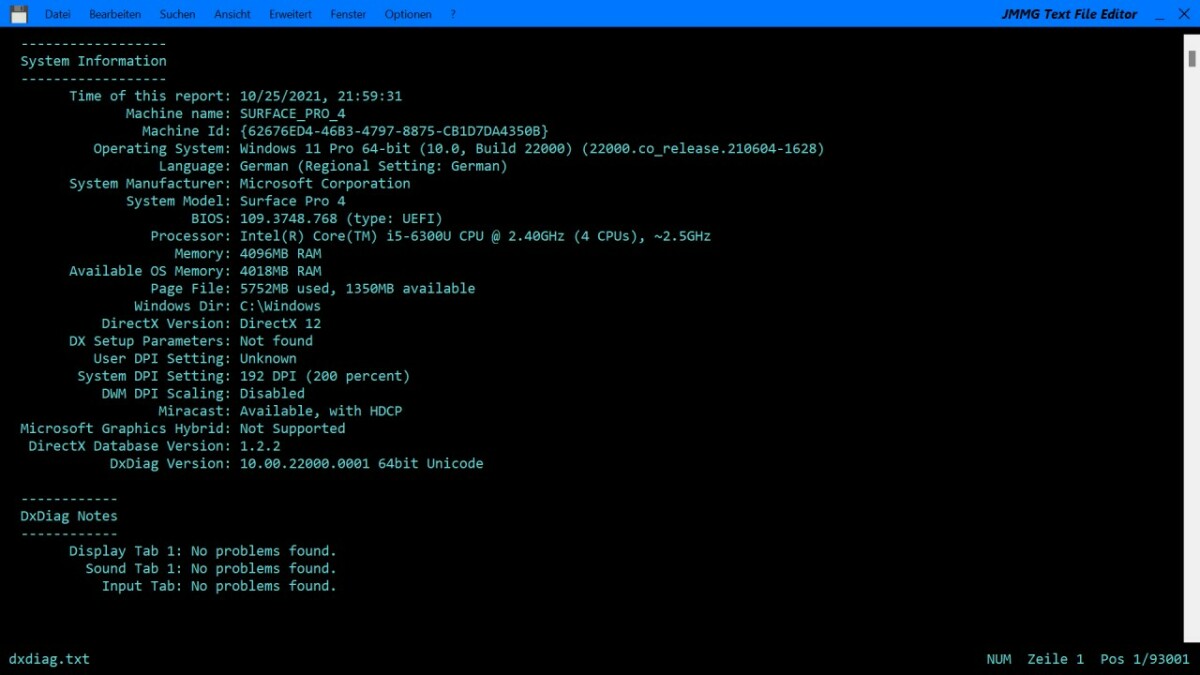Screen dimensions: 1200x675
Task: Open the Erweitert menu
Action: (290, 13)
